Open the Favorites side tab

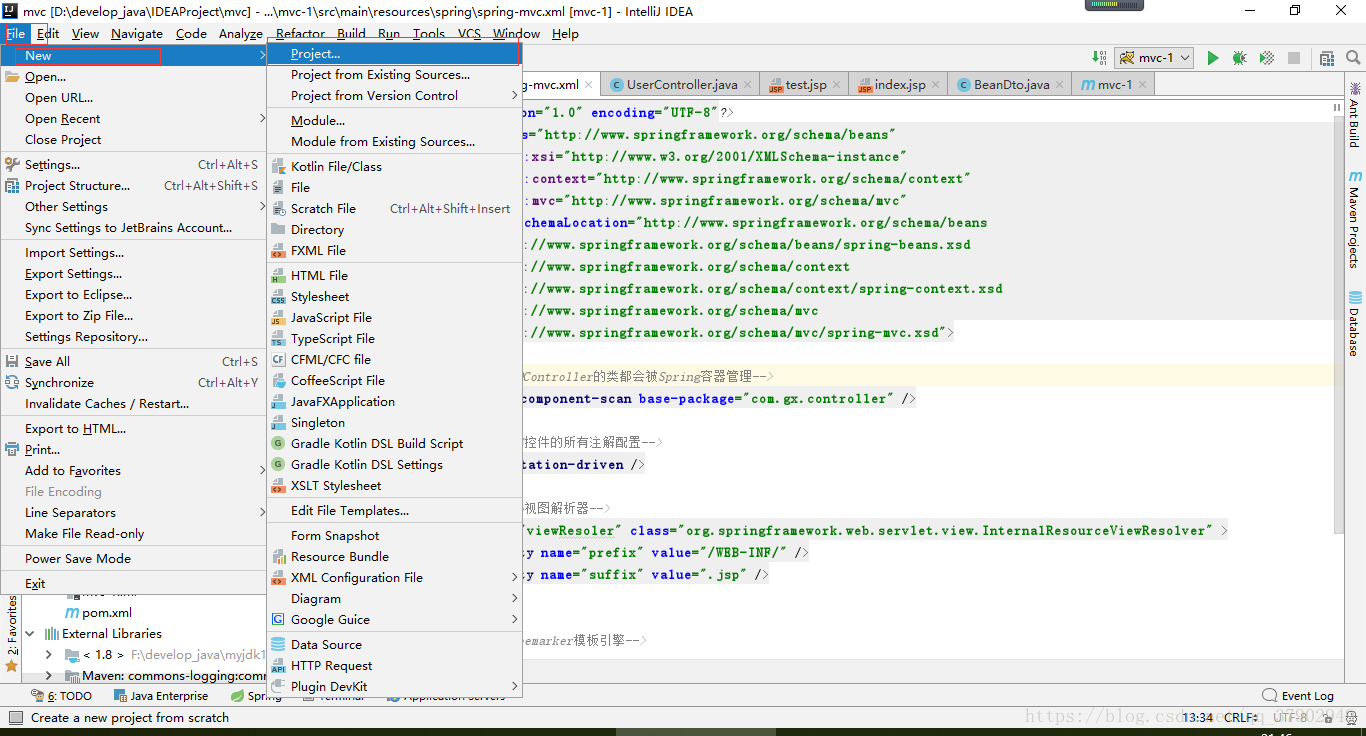pyautogui.click(x=11, y=634)
